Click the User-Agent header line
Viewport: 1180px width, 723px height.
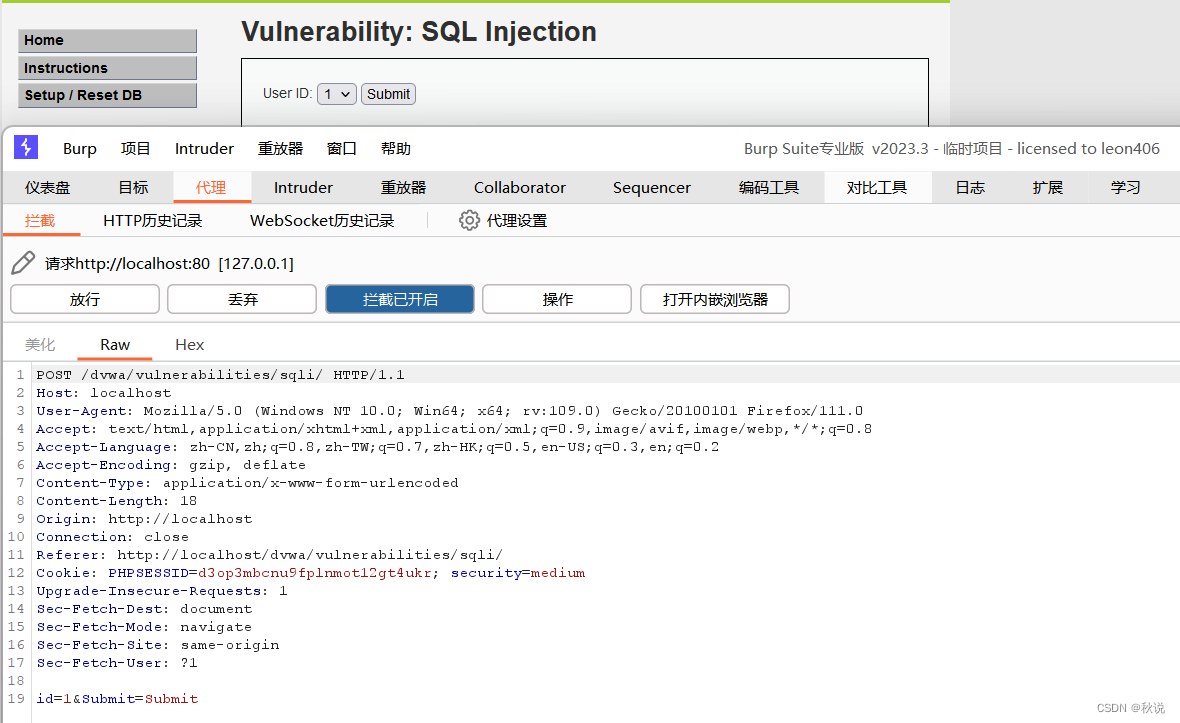(449, 411)
